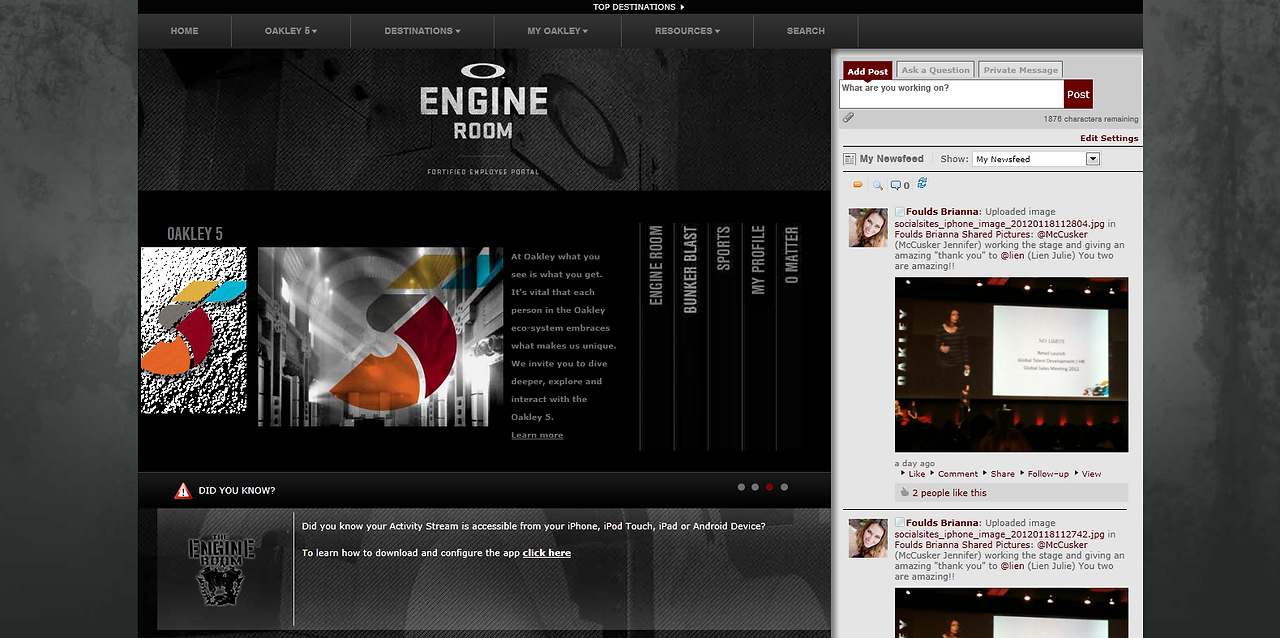
Task: Open socialsites_iphone_image_20120118112742.jpg link
Action: pos(1000,535)
